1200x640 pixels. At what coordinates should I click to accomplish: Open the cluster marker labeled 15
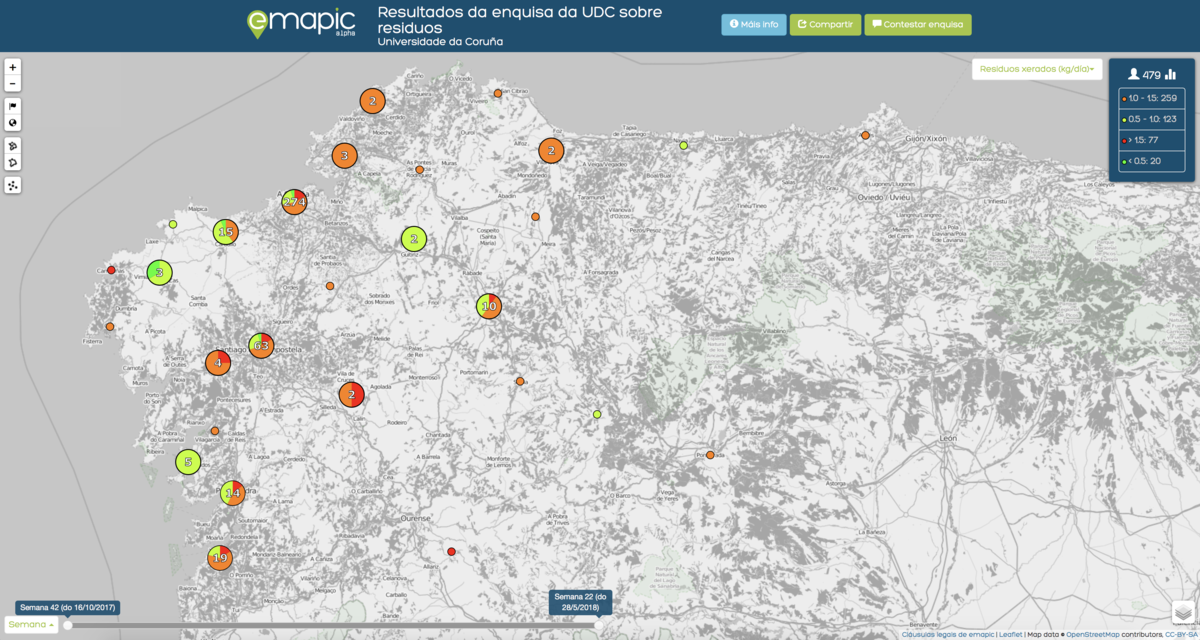click(x=226, y=232)
